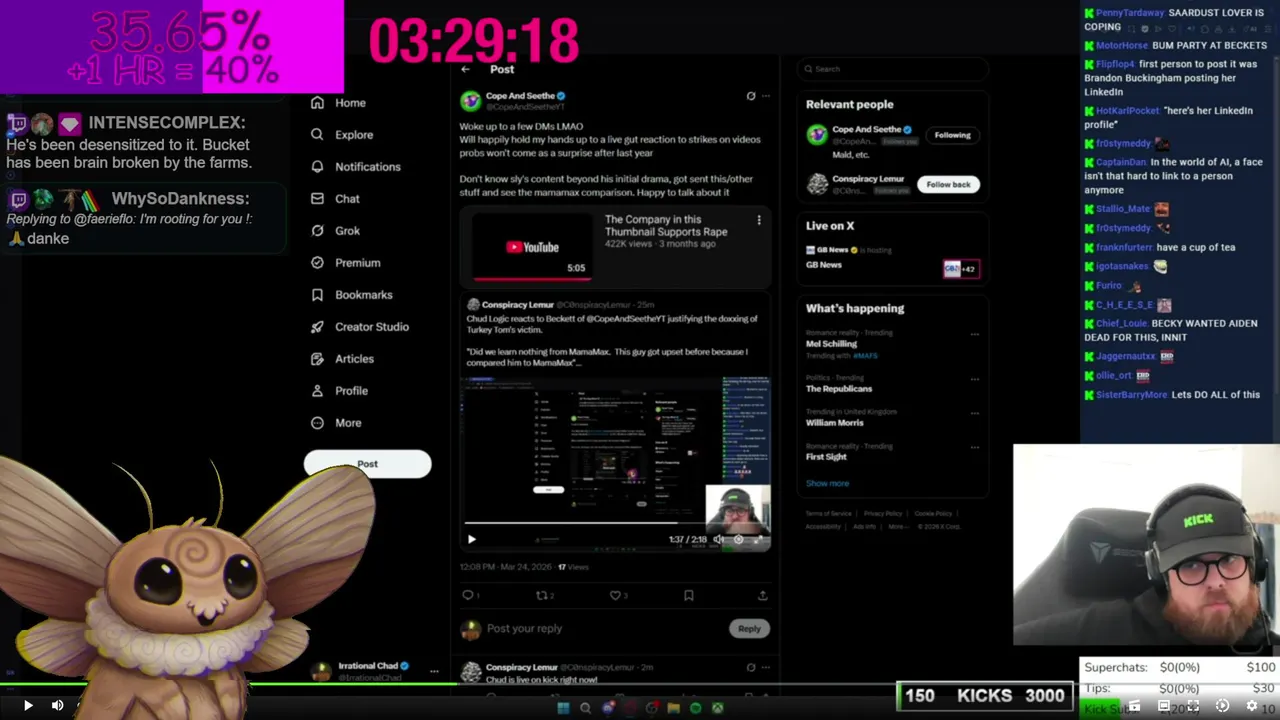Open the First Sight trending topic
Image resolution: width=1280 pixels, height=720 pixels.
826,457
